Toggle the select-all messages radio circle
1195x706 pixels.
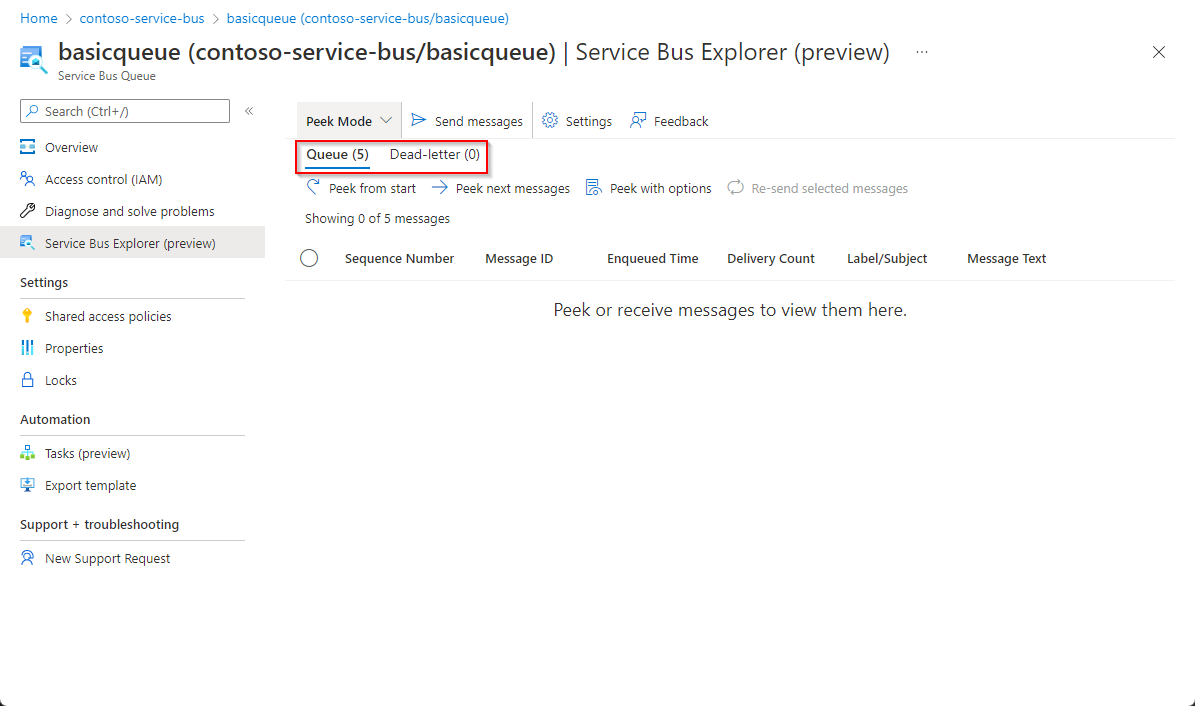coord(309,258)
